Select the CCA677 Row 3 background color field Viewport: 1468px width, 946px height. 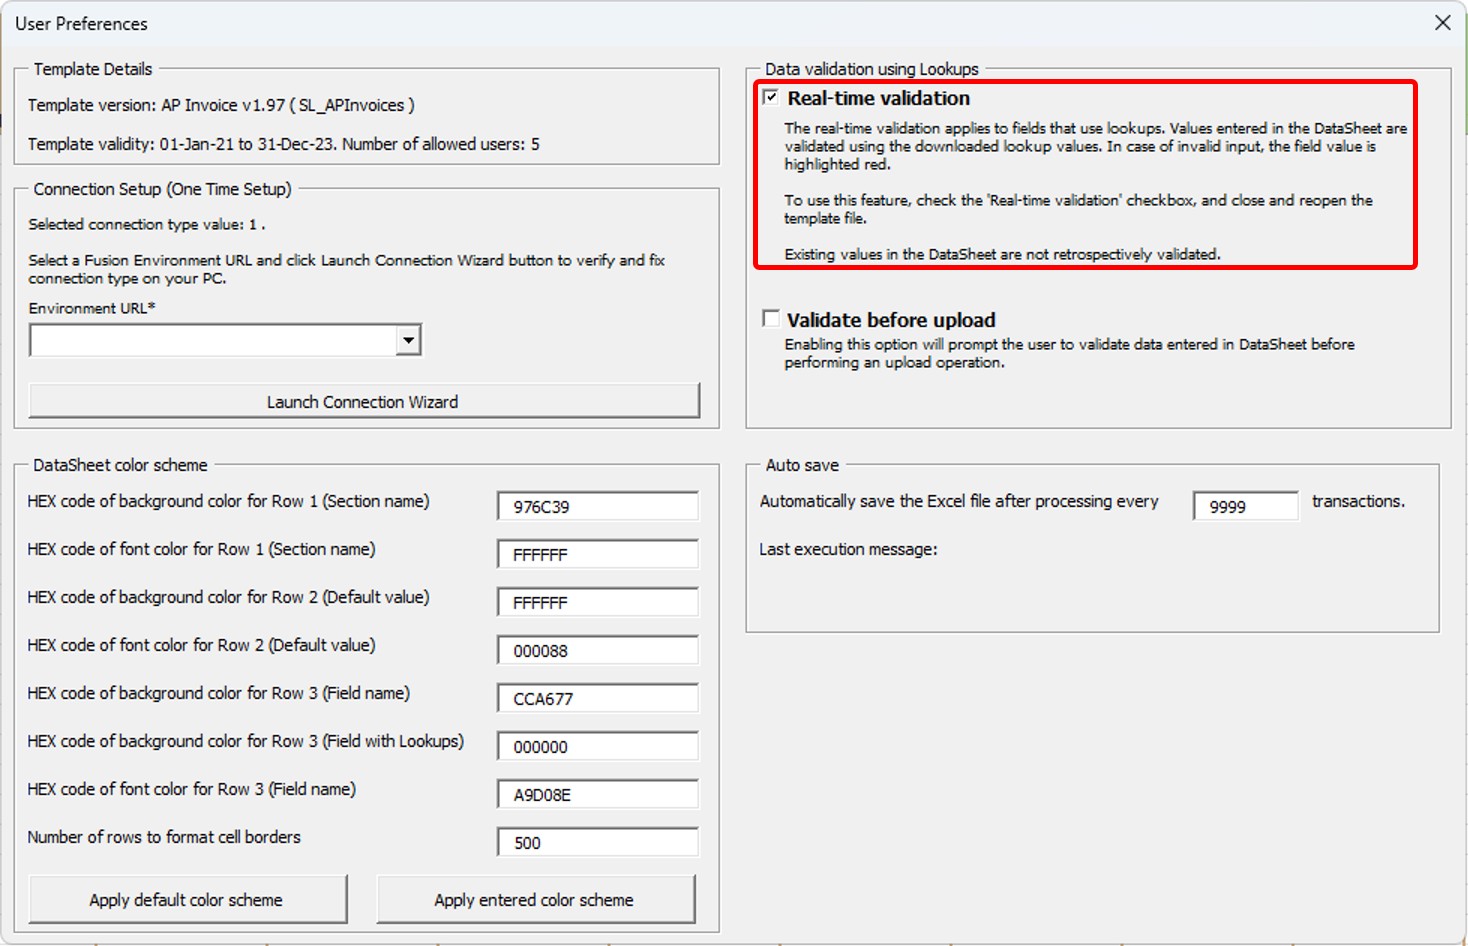pyautogui.click(x=597, y=698)
